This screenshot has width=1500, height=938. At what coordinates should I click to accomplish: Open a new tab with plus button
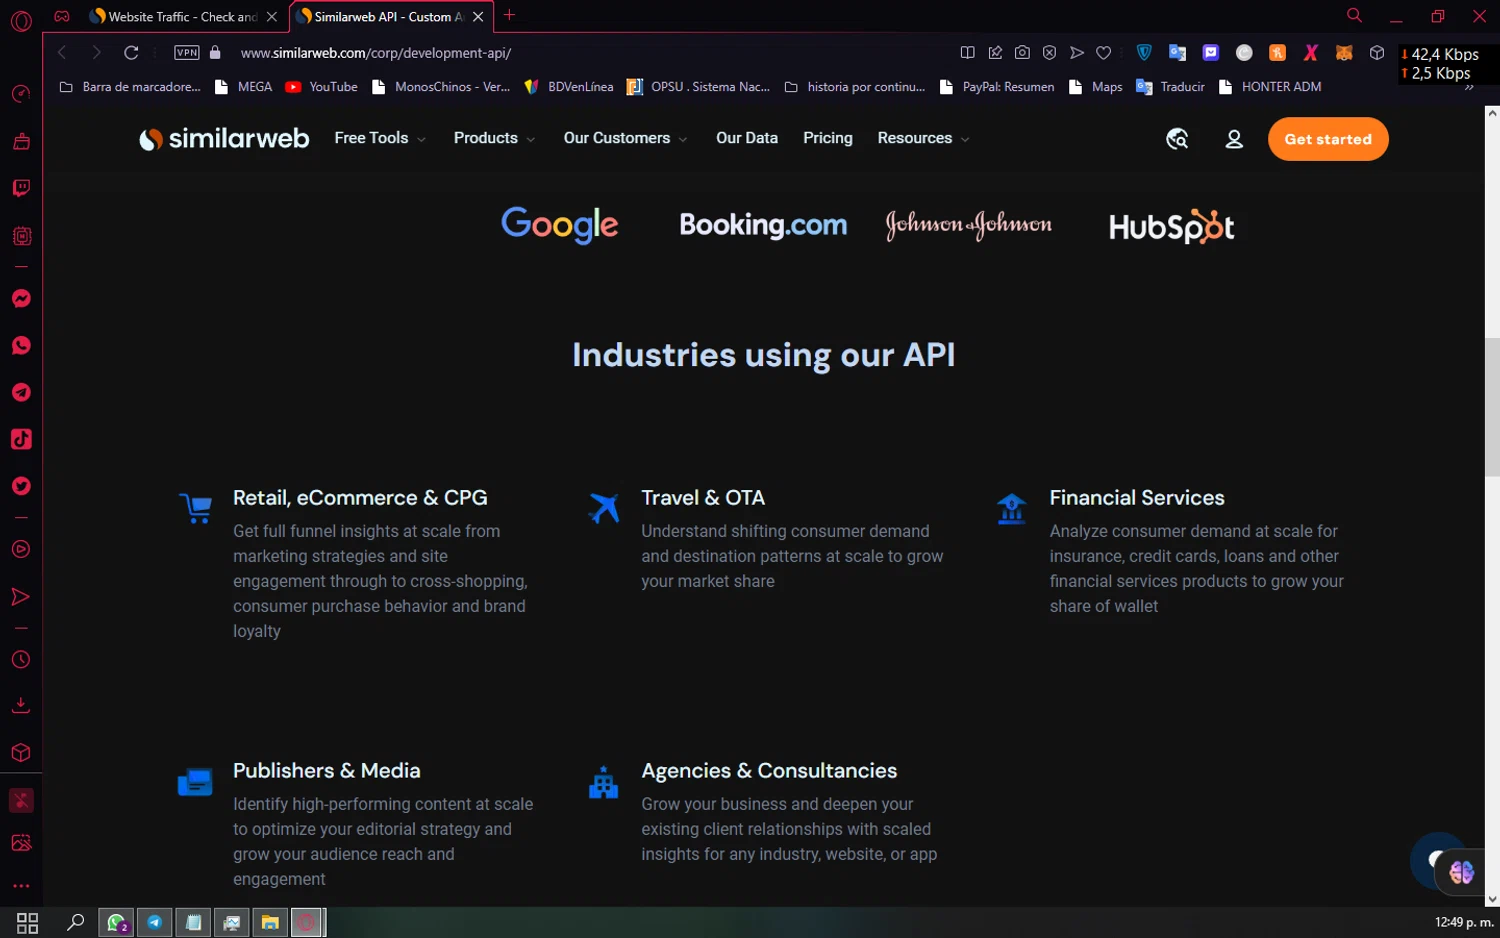click(x=509, y=15)
